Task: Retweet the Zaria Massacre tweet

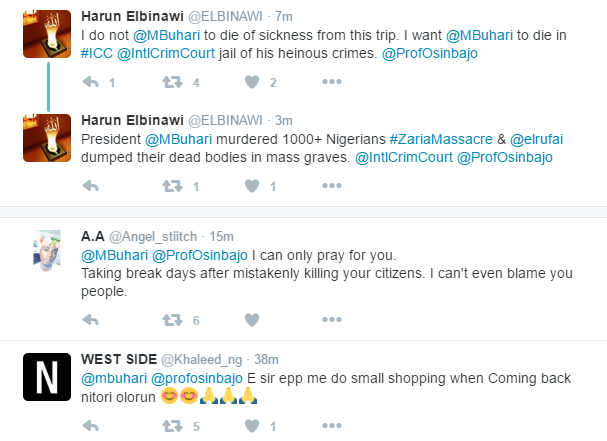Action: [x=172, y=185]
